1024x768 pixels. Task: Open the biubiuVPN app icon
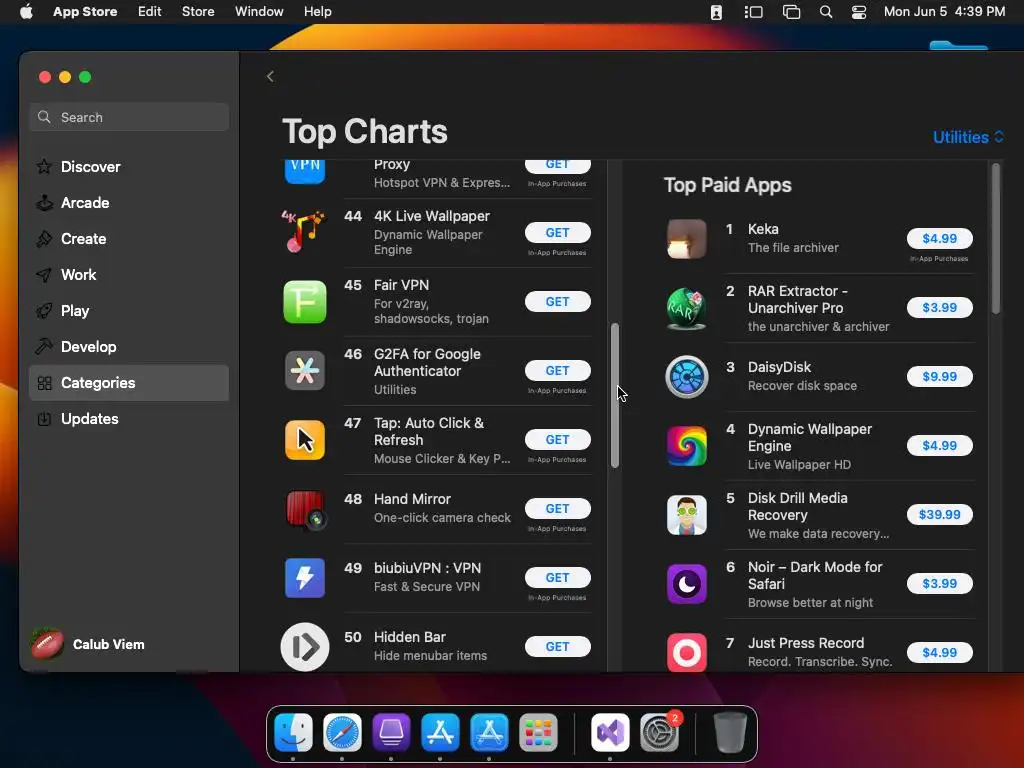tap(304, 578)
